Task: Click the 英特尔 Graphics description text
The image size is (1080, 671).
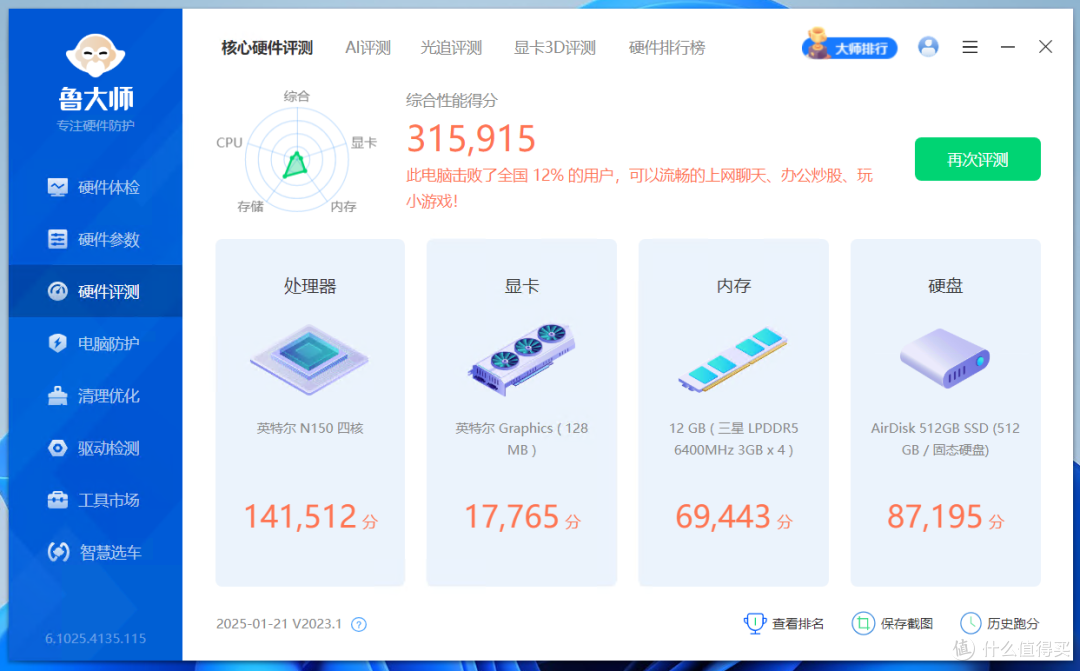Action: click(521, 439)
